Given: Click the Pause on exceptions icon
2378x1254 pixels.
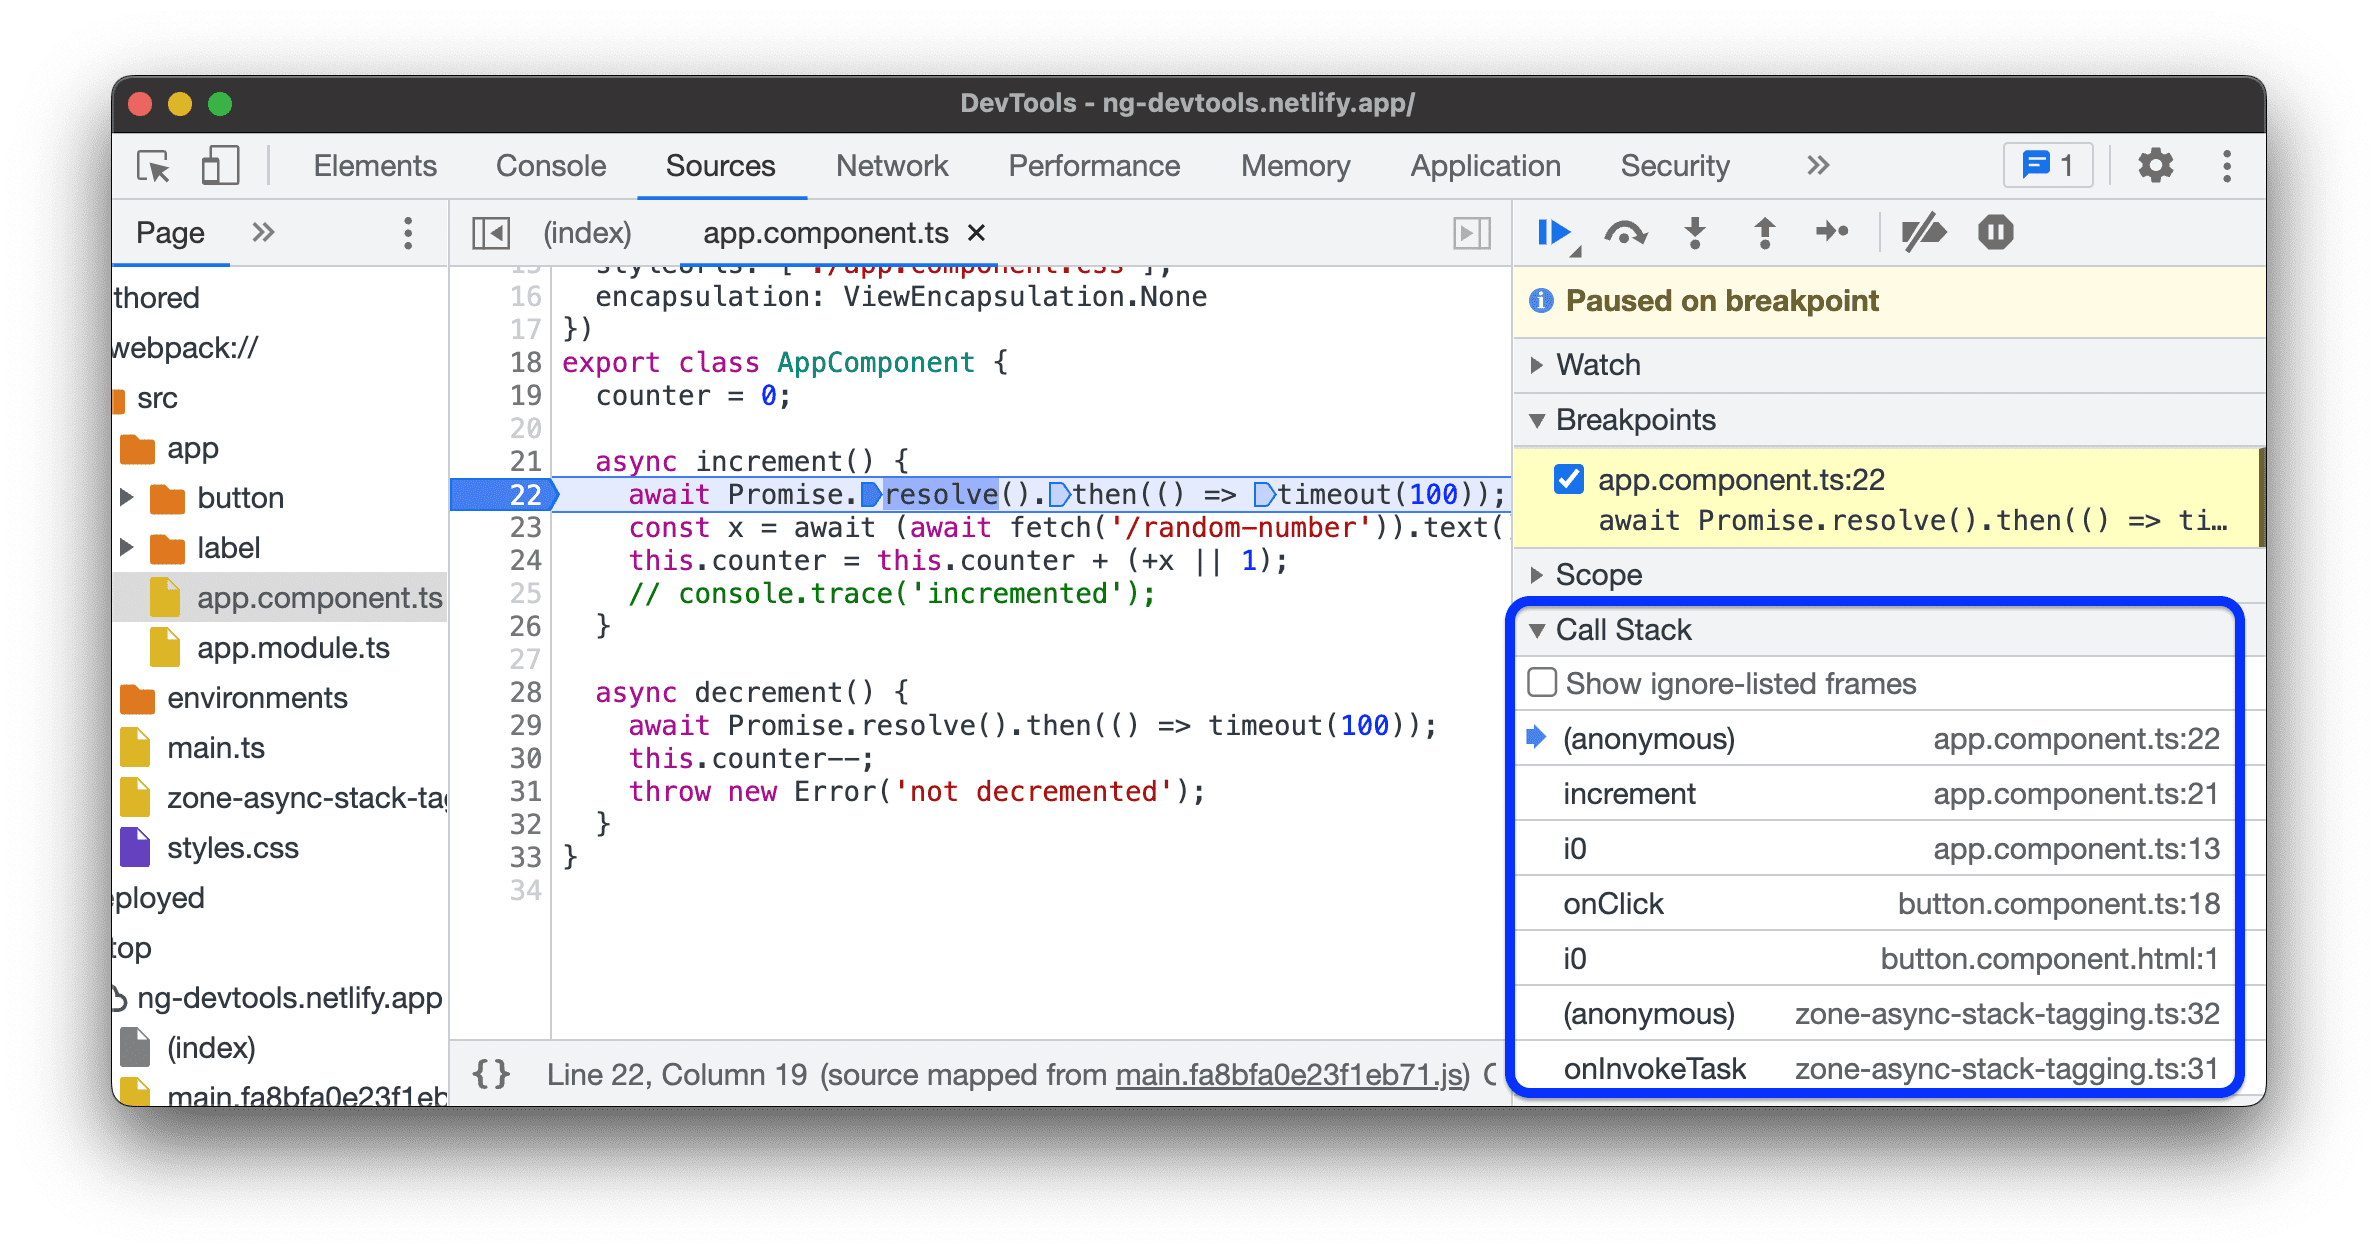Looking at the screenshot, I should (x=1994, y=233).
